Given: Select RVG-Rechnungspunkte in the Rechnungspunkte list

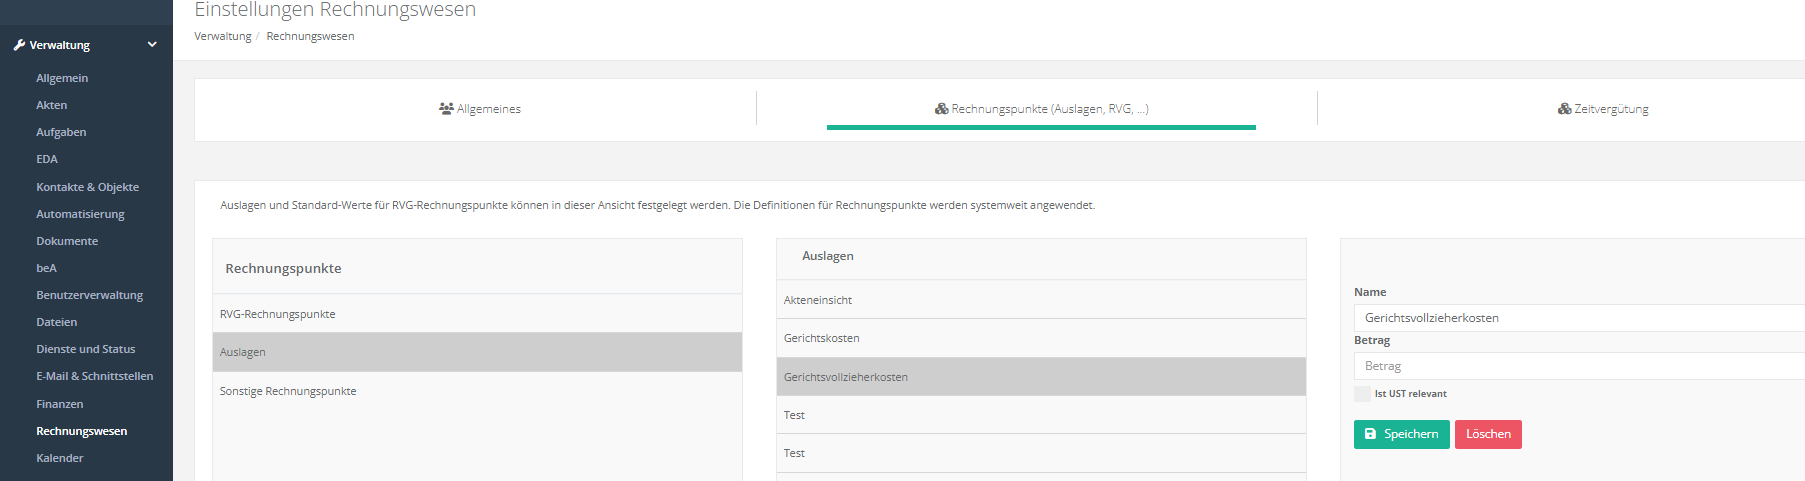Looking at the screenshot, I should (x=278, y=314).
